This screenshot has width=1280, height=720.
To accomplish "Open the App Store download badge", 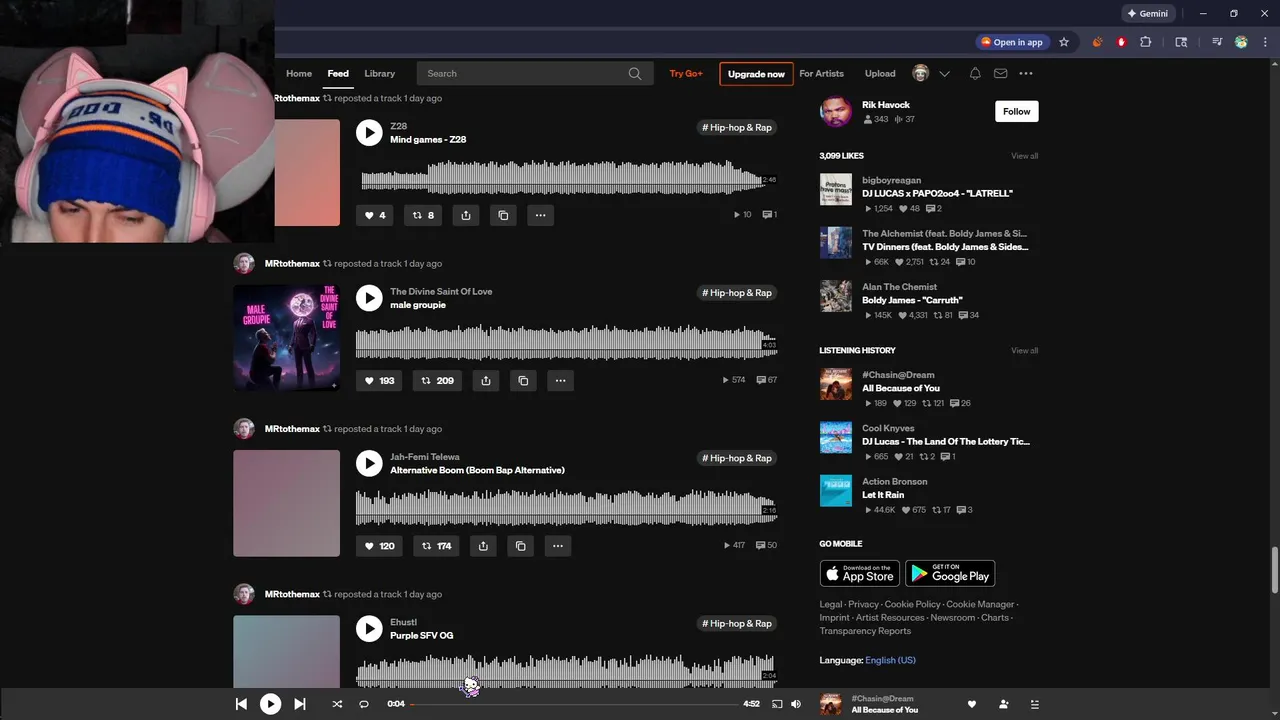I will coord(860,573).
